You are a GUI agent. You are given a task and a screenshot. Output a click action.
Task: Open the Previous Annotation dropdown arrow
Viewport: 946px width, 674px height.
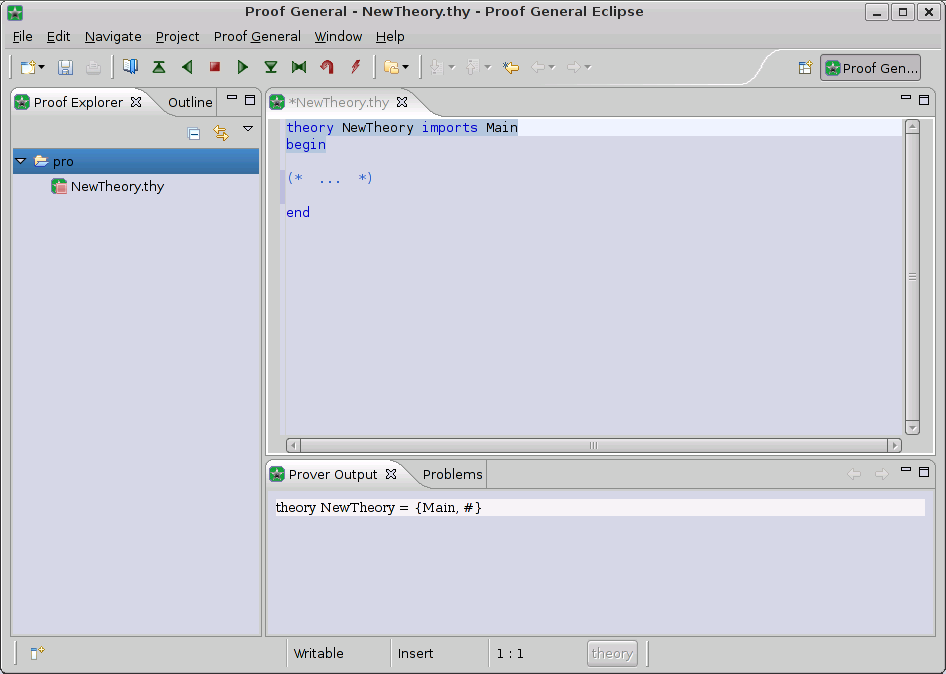coord(487,67)
